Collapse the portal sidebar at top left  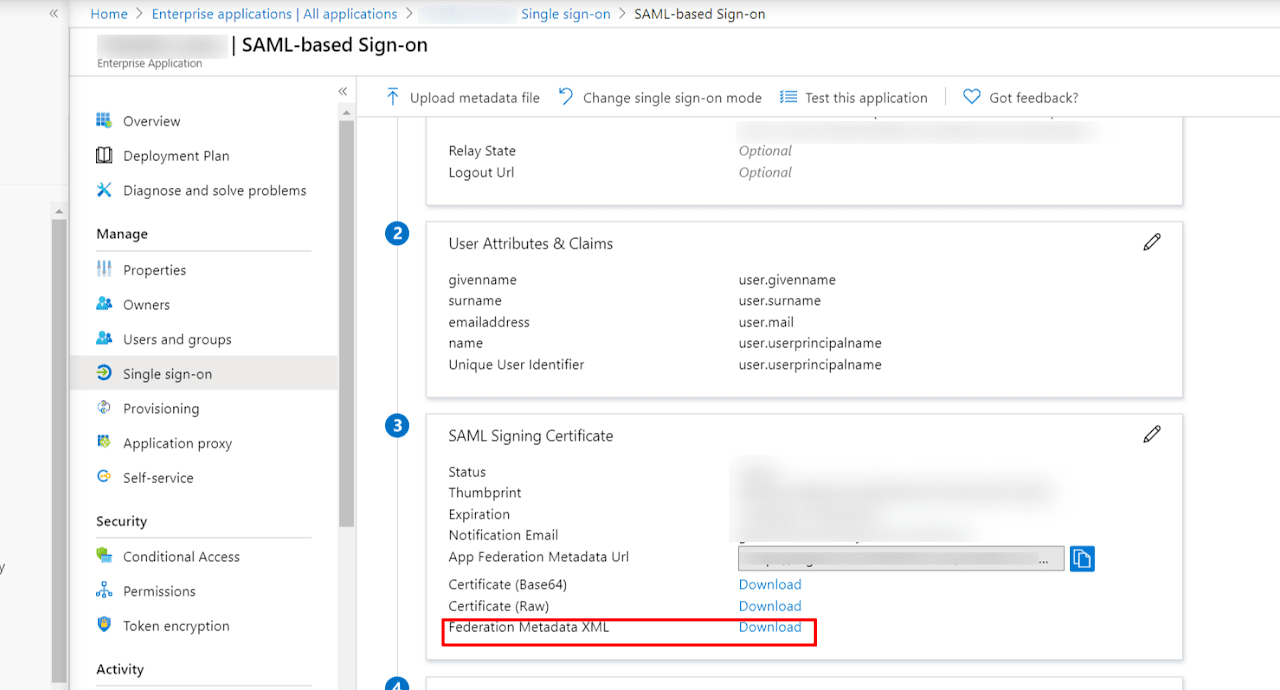point(54,14)
